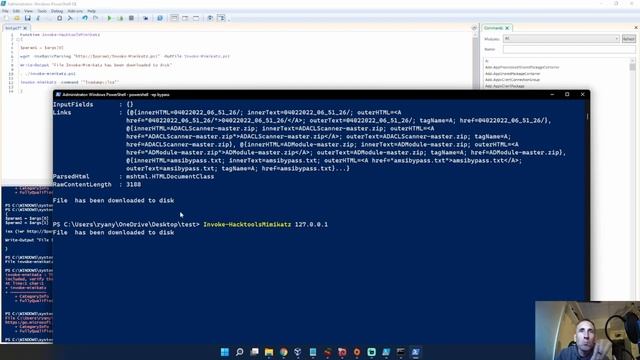Click the Clear console pane icon
Image resolution: width=640 pixels, height=360 pixels.
pyautogui.click(x=70, y=18)
